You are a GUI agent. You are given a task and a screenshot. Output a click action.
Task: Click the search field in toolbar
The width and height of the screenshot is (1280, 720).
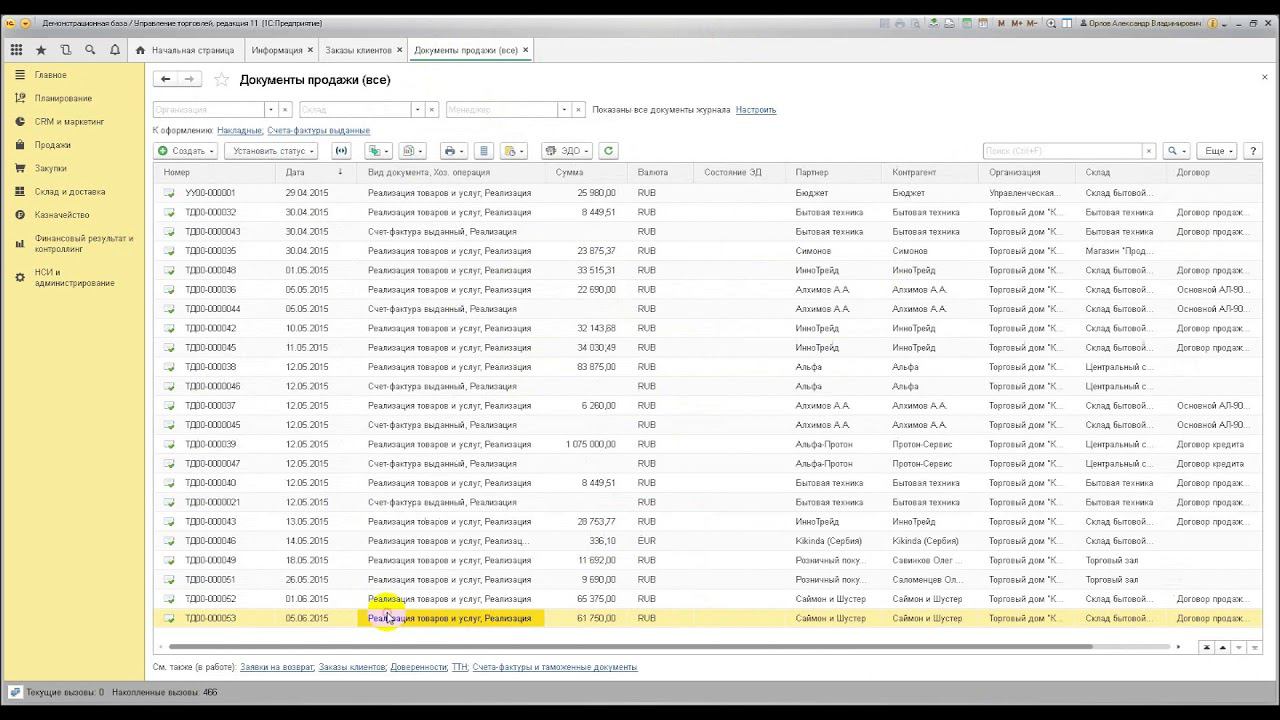(1062, 151)
